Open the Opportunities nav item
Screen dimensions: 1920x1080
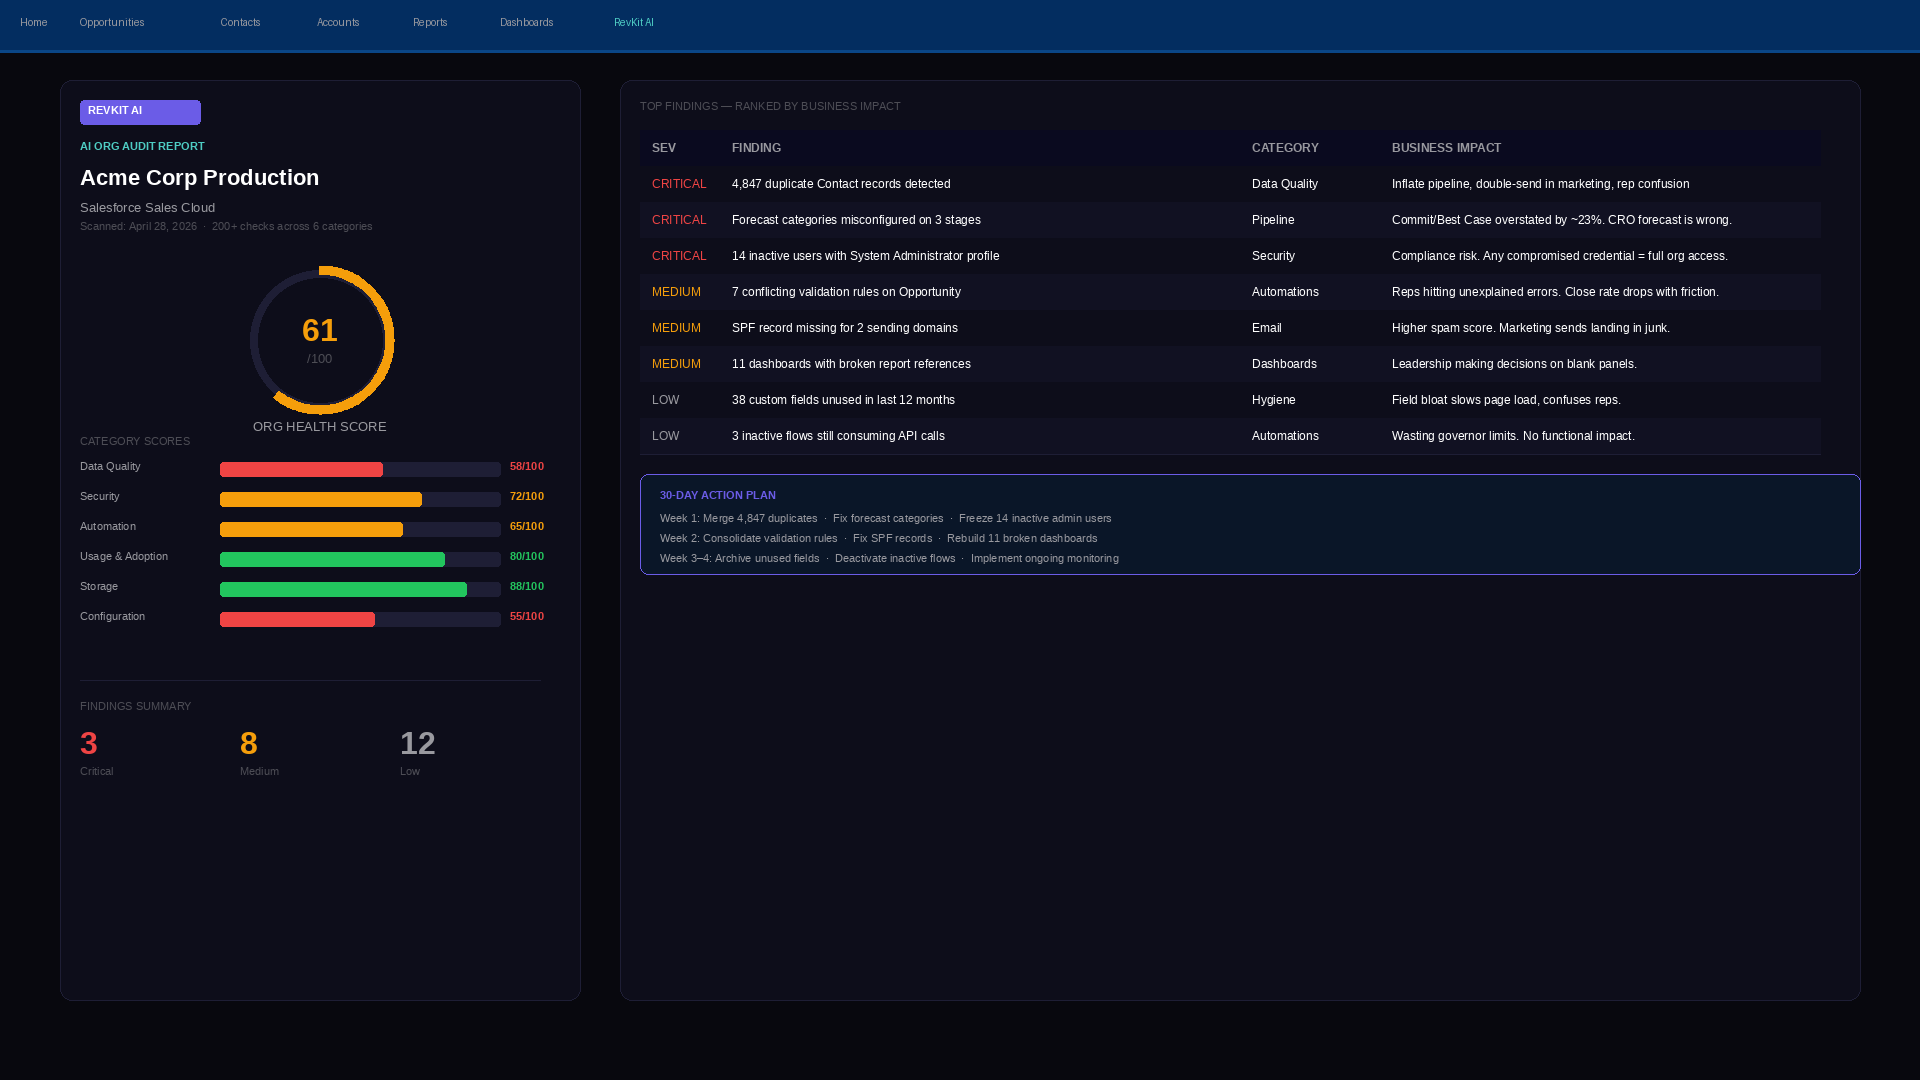111,22
